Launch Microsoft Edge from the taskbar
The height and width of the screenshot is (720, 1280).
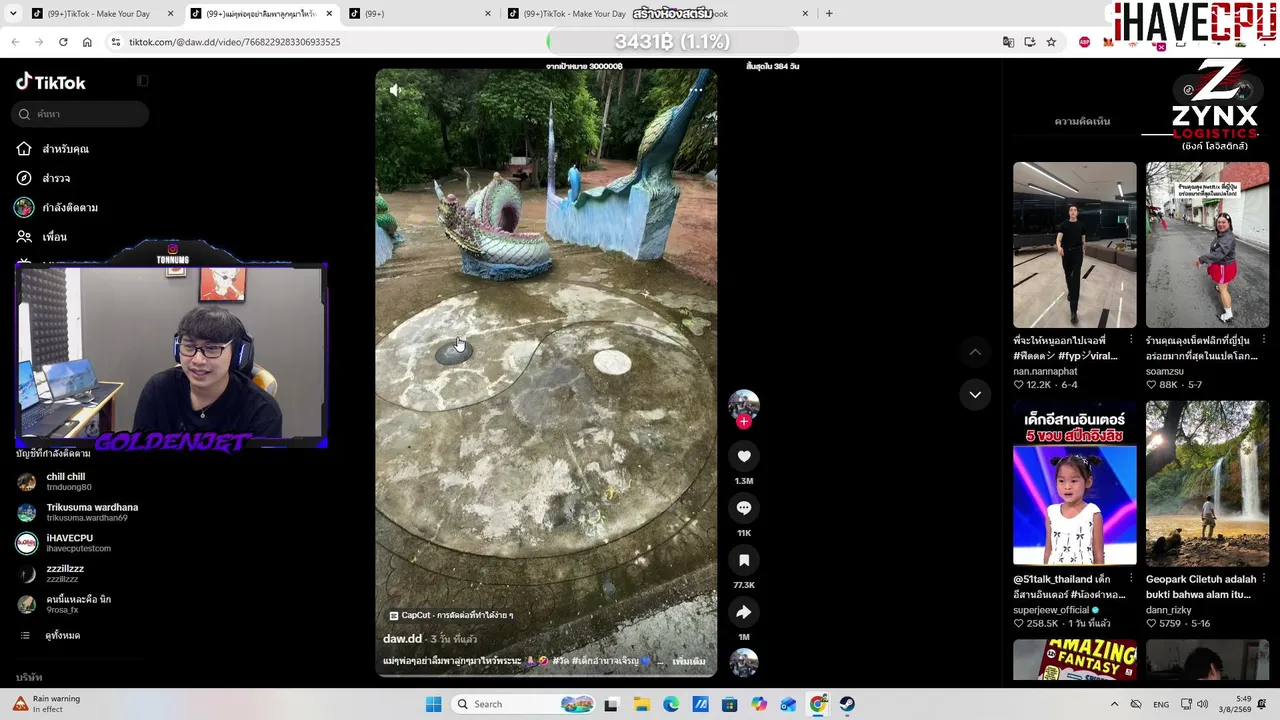[671, 704]
